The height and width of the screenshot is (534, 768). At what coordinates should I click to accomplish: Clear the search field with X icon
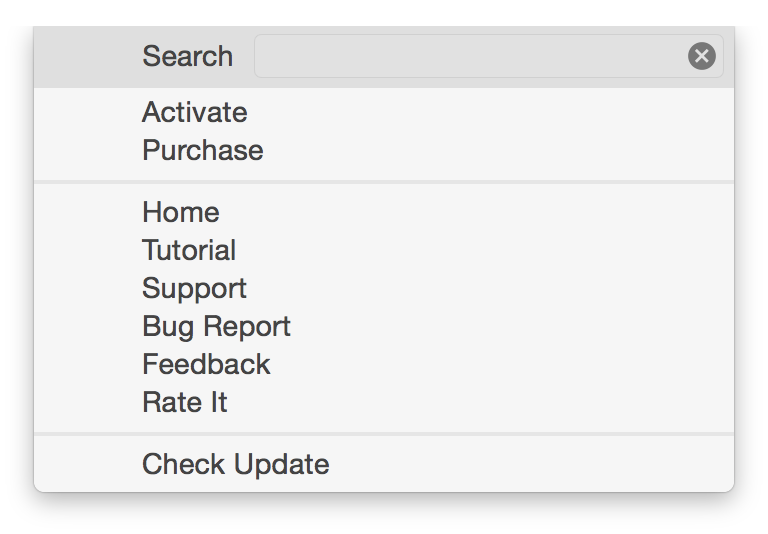[x=702, y=56]
